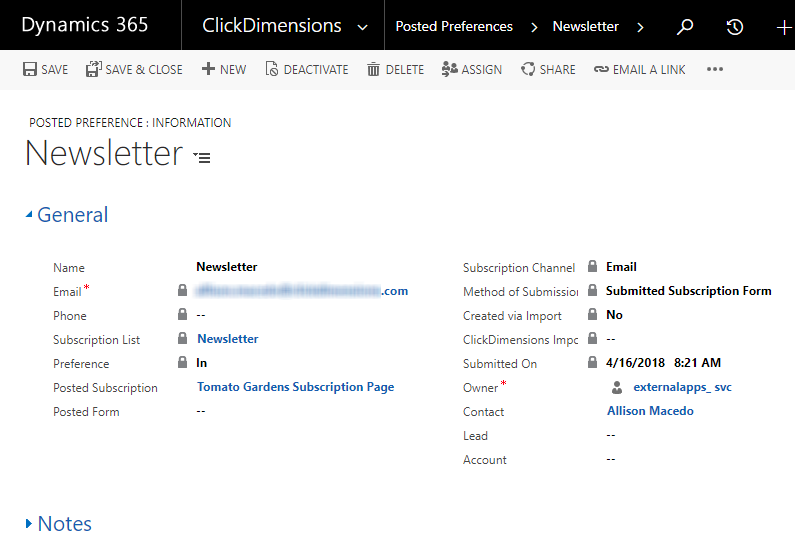The image size is (795, 556).
Task: Click the lock icon beside Preference field
Action: [183, 362]
